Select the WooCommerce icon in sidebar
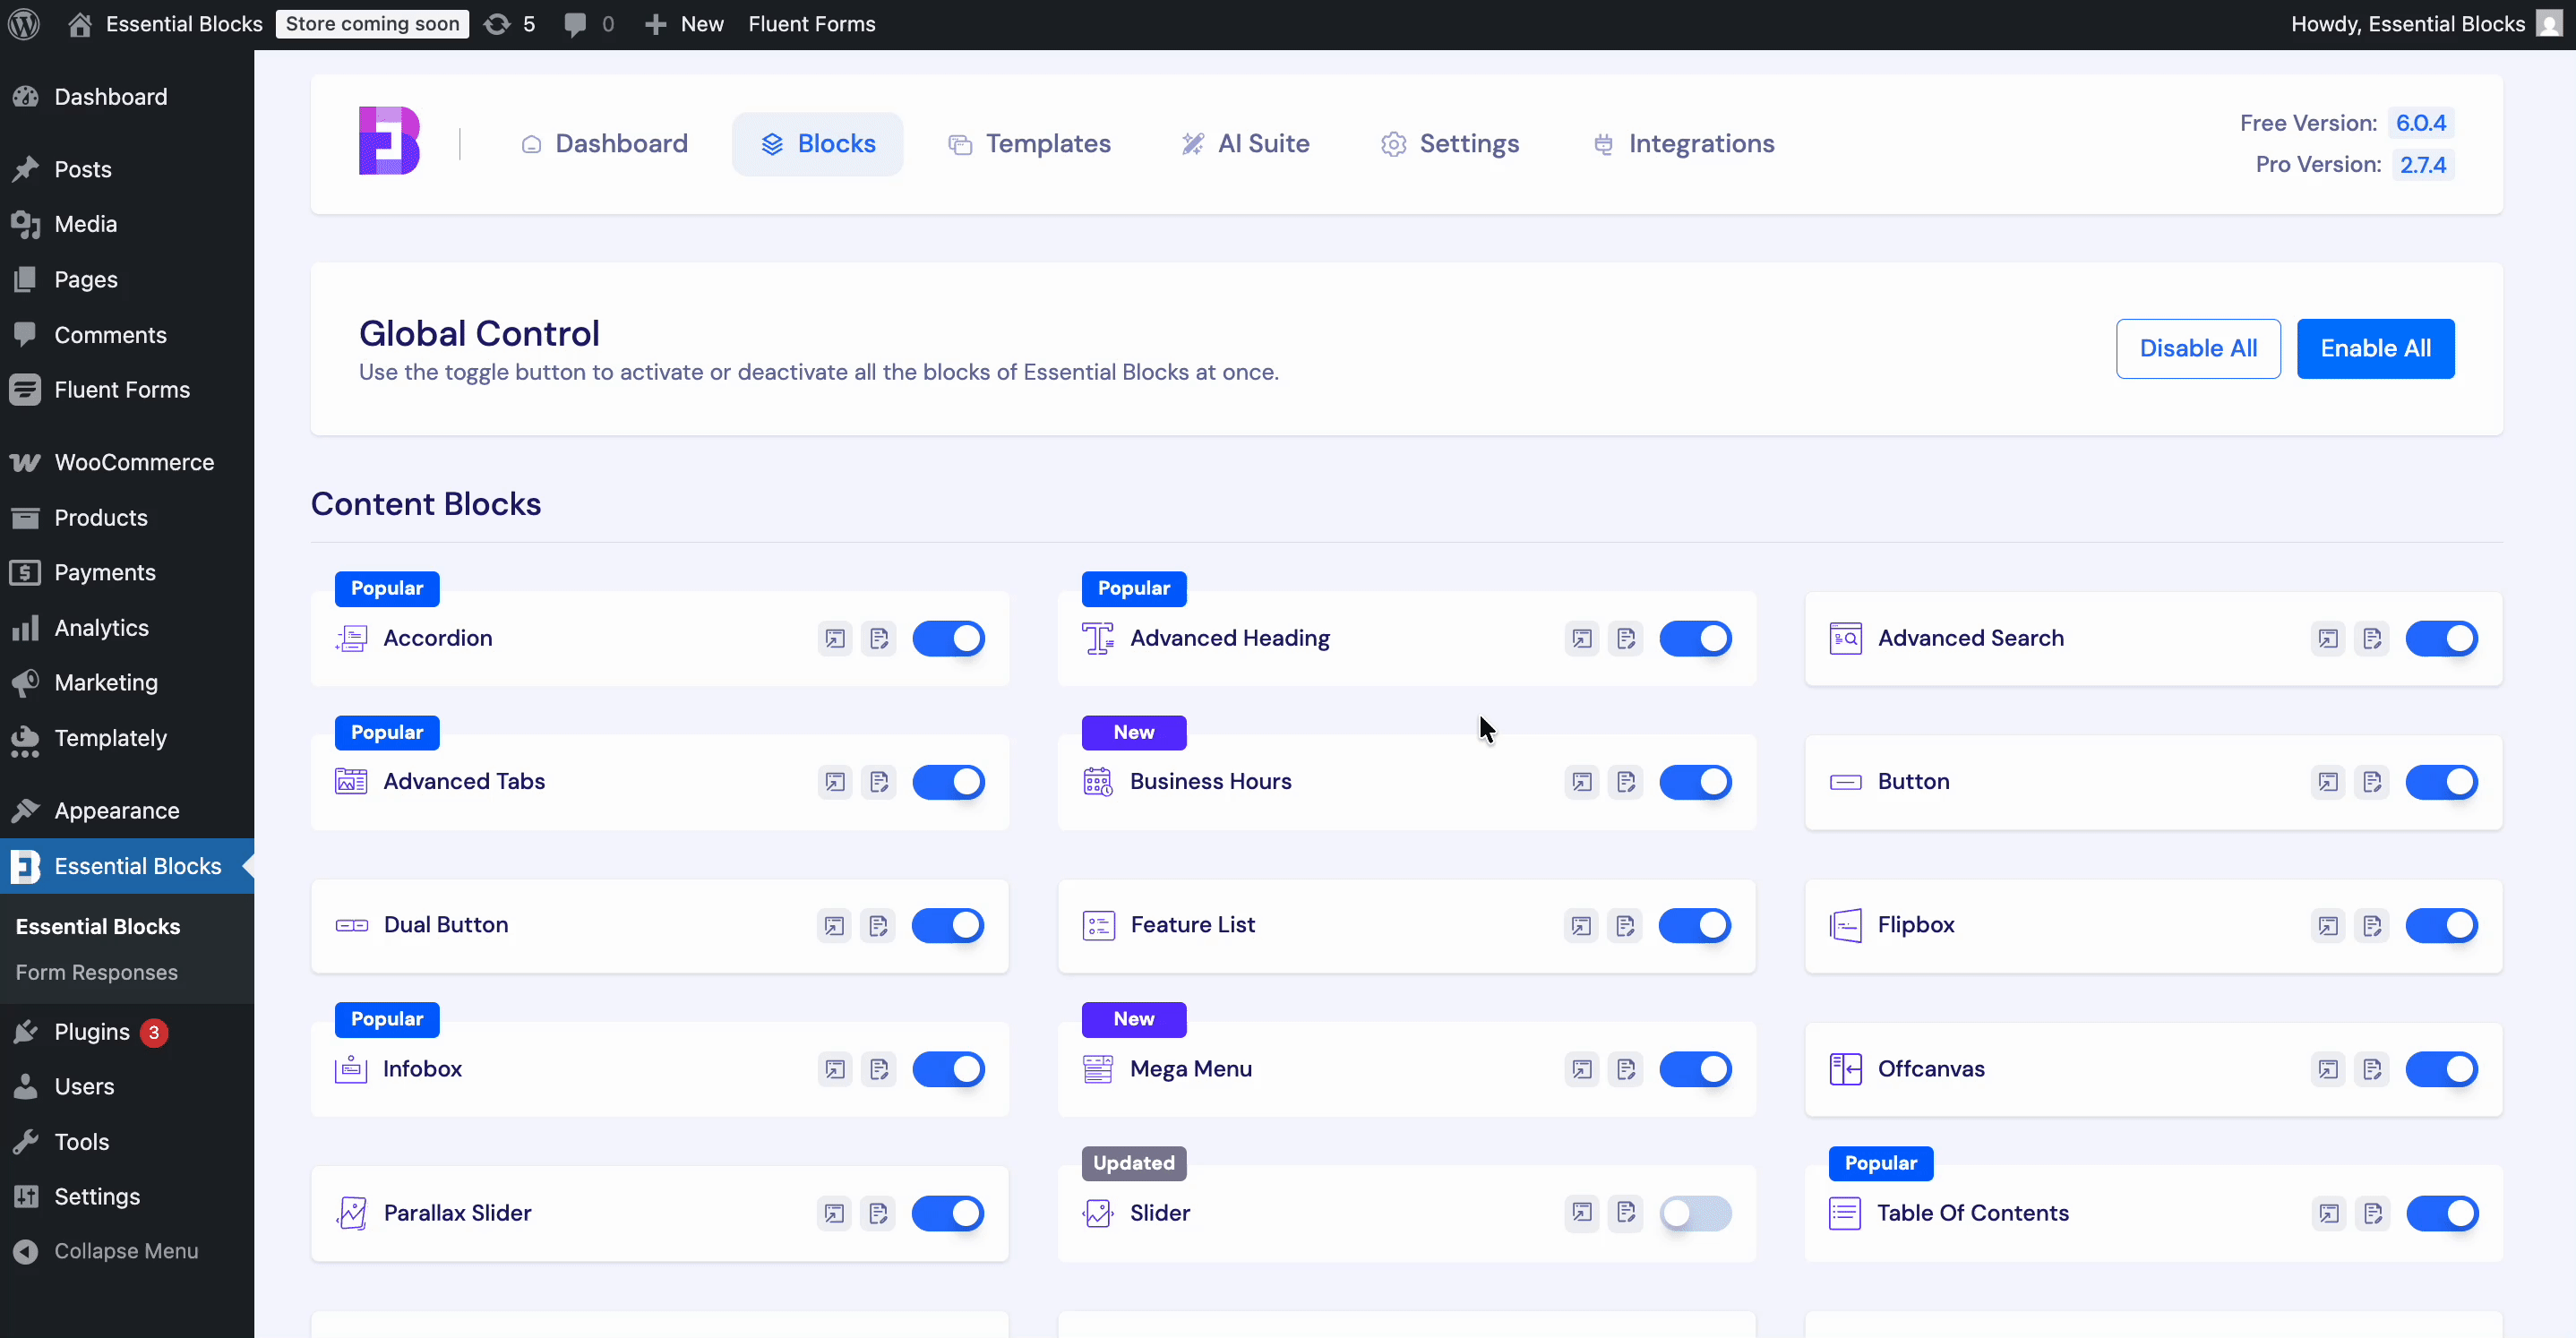 tap(25, 462)
